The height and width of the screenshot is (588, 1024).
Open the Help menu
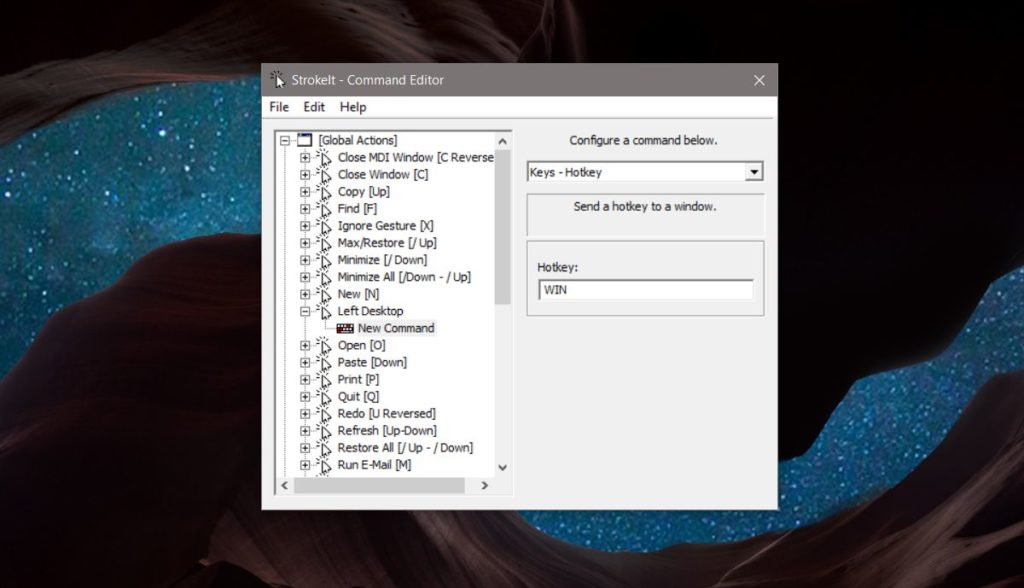pyautogui.click(x=352, y=107)
